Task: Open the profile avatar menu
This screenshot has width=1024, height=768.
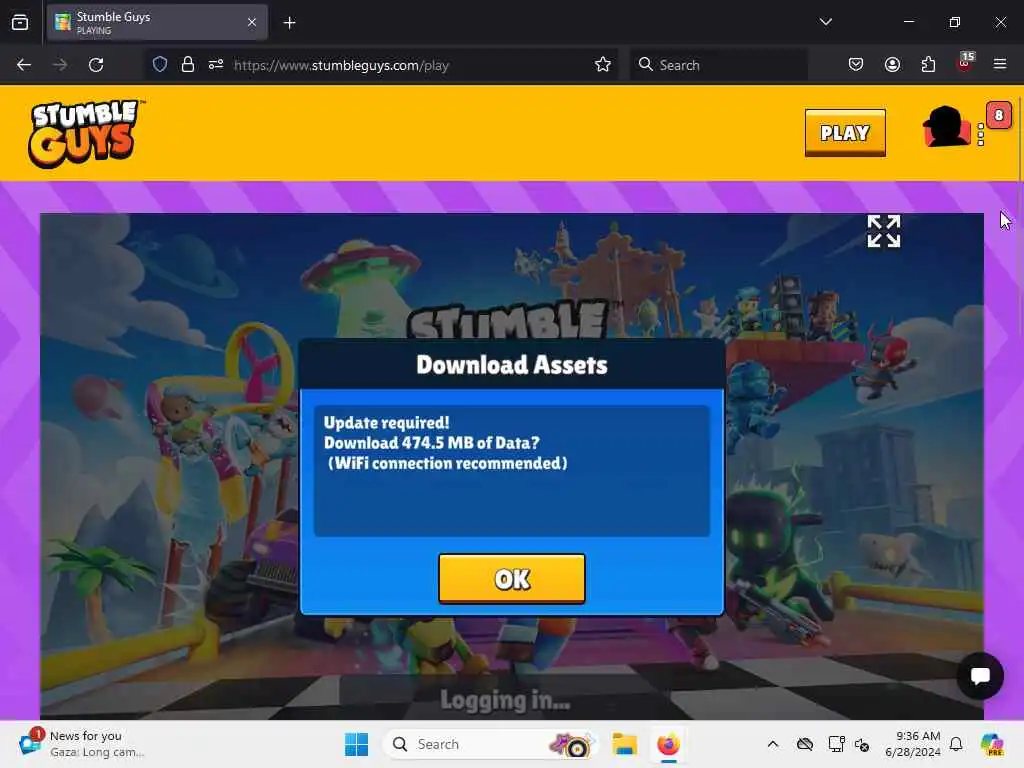Action: pos(946,127)
